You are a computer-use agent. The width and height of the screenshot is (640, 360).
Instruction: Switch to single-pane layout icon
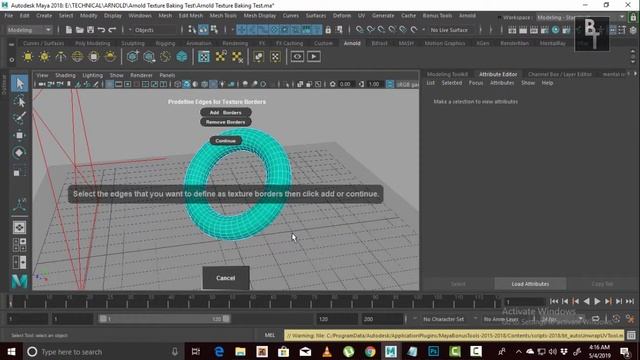coord(19,227)
